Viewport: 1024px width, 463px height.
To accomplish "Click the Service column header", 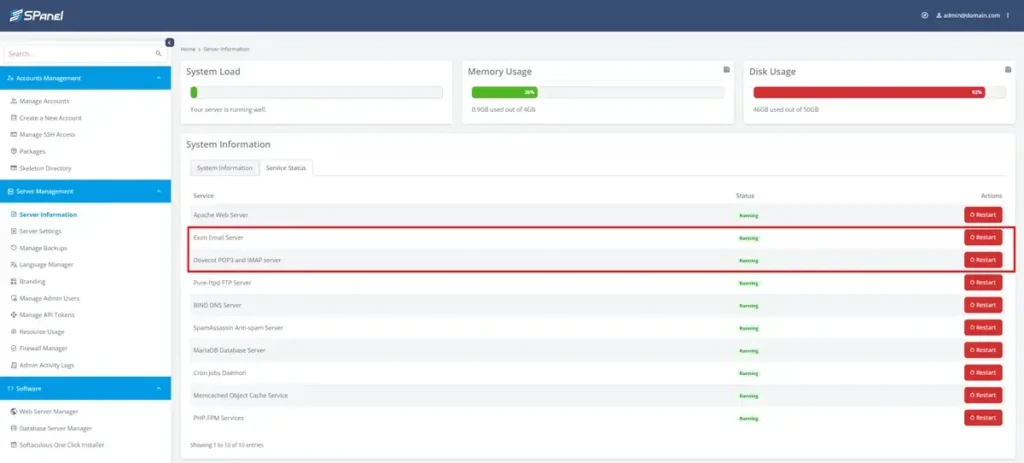I will [x=204, y=196].
